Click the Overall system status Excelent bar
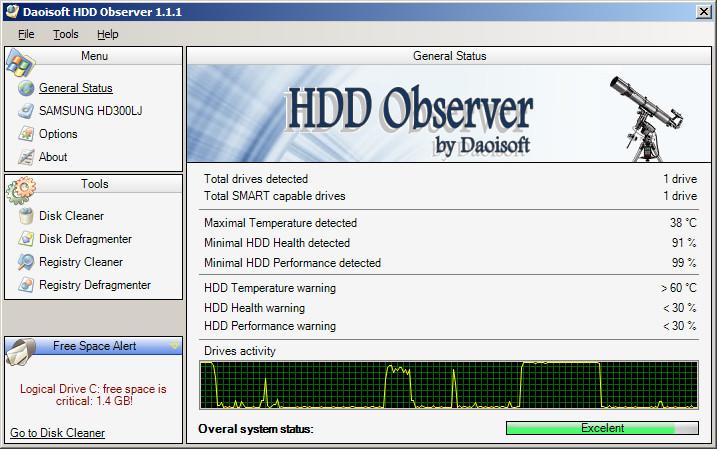This screenshot has height=449, width=717. click(x=602, y=428)
